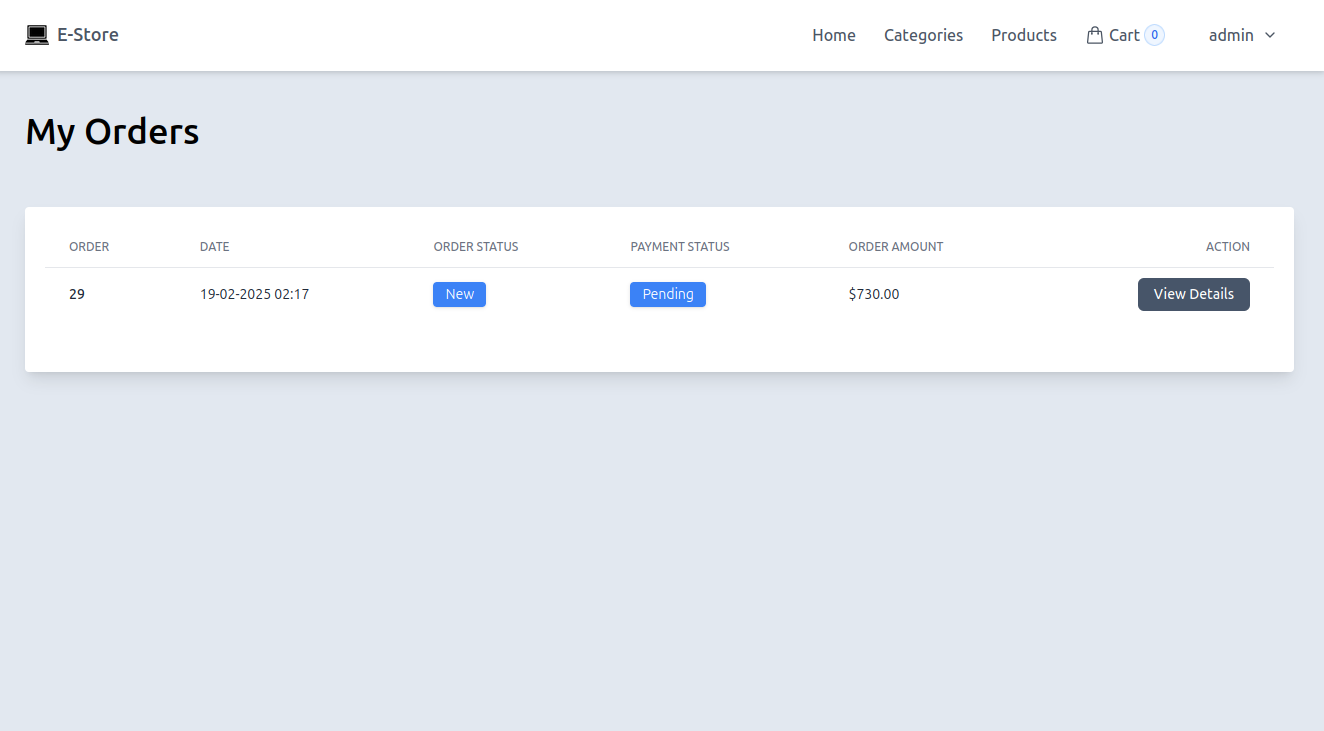Click the cart item count badge
Viewport: 1324px width, 731px height.
(x=1154, y=35)
